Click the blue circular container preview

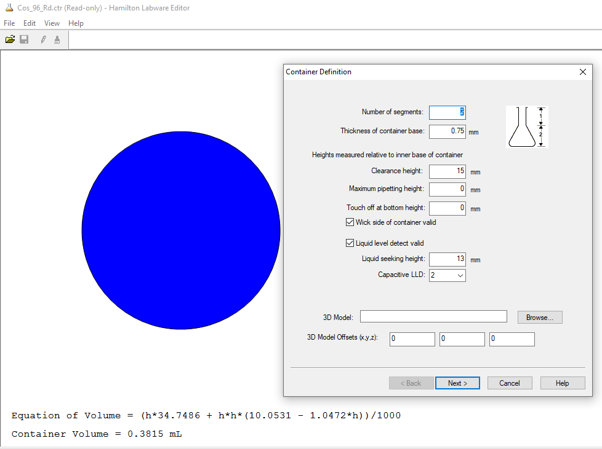181,230
